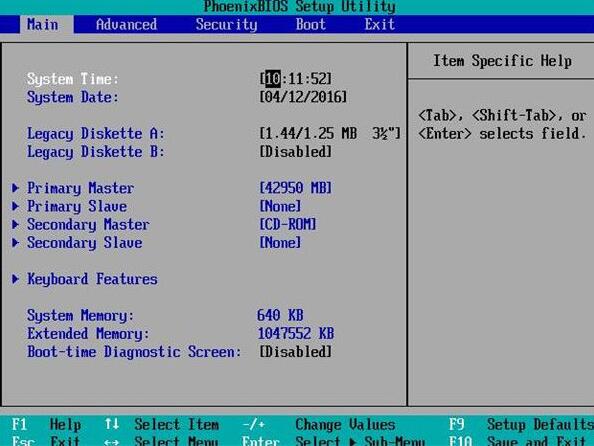Viewport: 594px width, 446px height.
Task: Click the seconds field 52 in System Time
Action: click(318, 79)
